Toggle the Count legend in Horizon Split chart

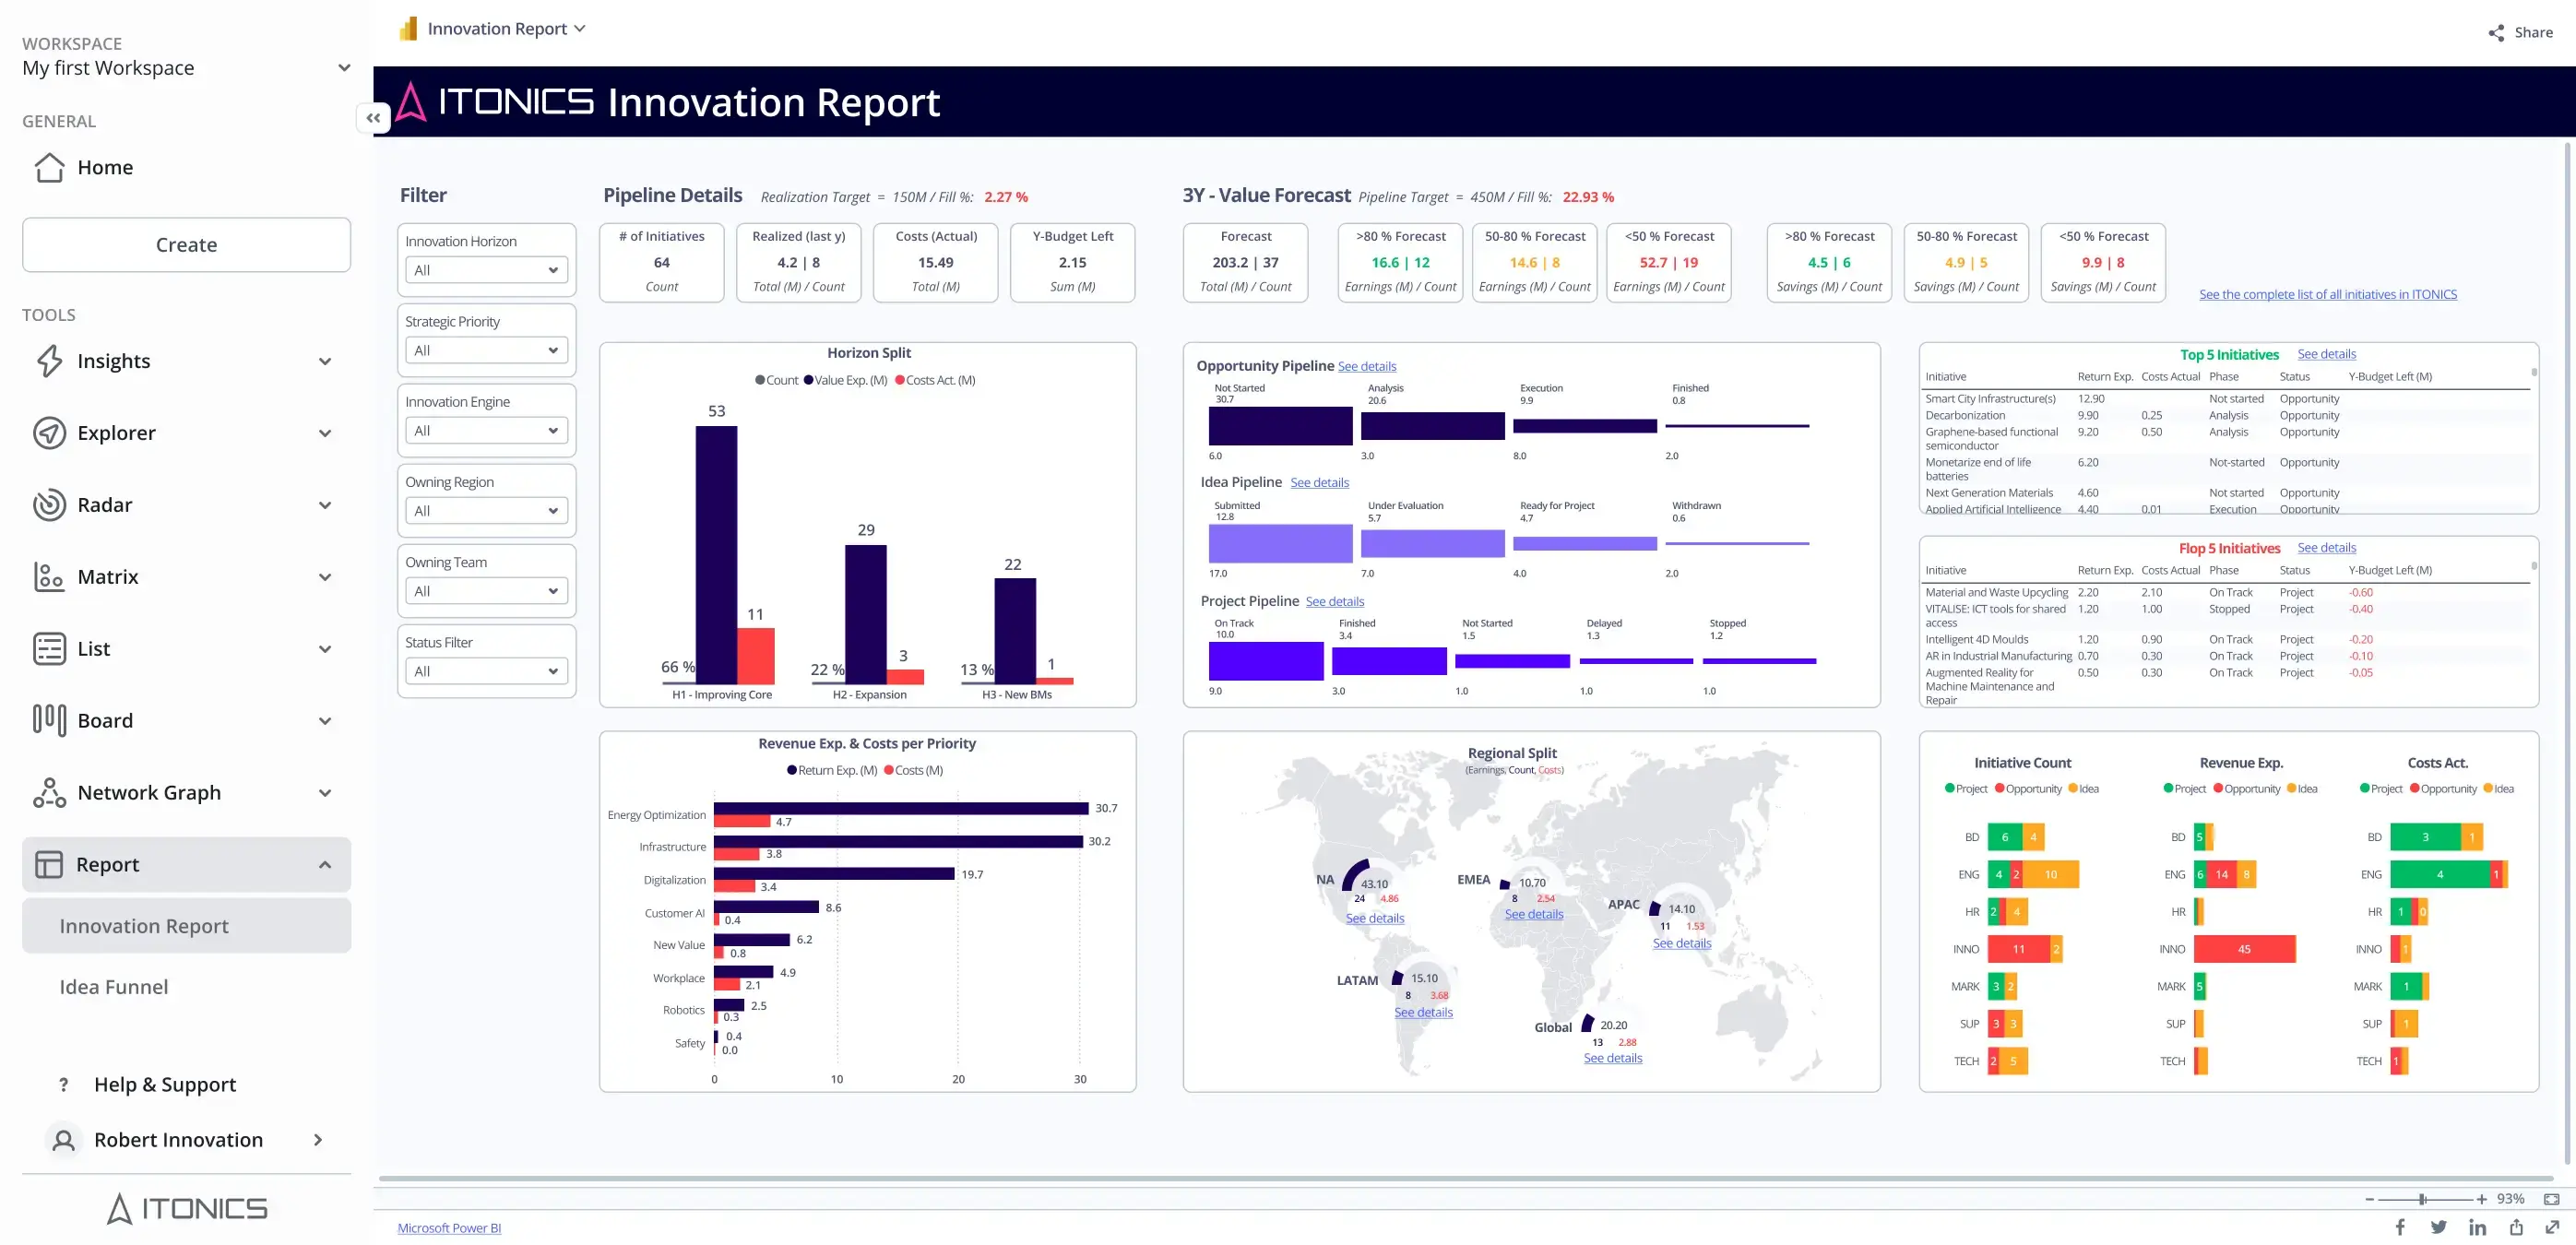[x=778, y=380]
